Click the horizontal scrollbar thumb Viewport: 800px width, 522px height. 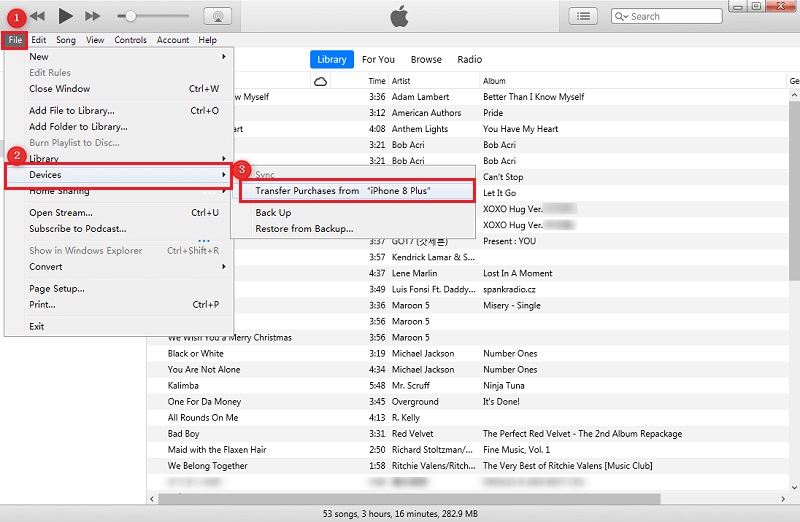(409, 499)
